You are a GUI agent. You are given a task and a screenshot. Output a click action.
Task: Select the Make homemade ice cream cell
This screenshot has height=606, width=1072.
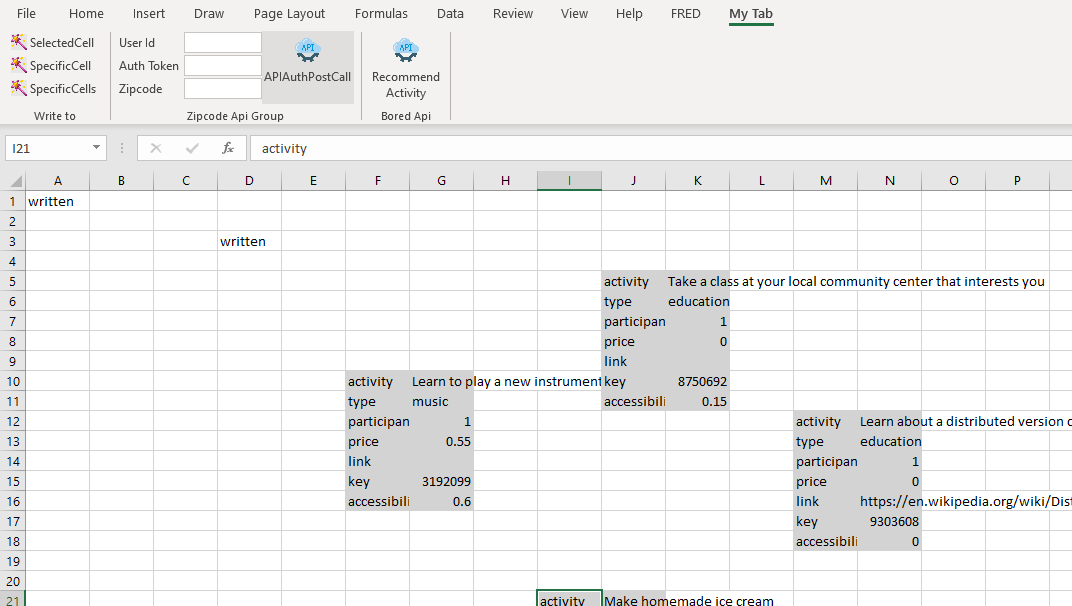point(634,599)
